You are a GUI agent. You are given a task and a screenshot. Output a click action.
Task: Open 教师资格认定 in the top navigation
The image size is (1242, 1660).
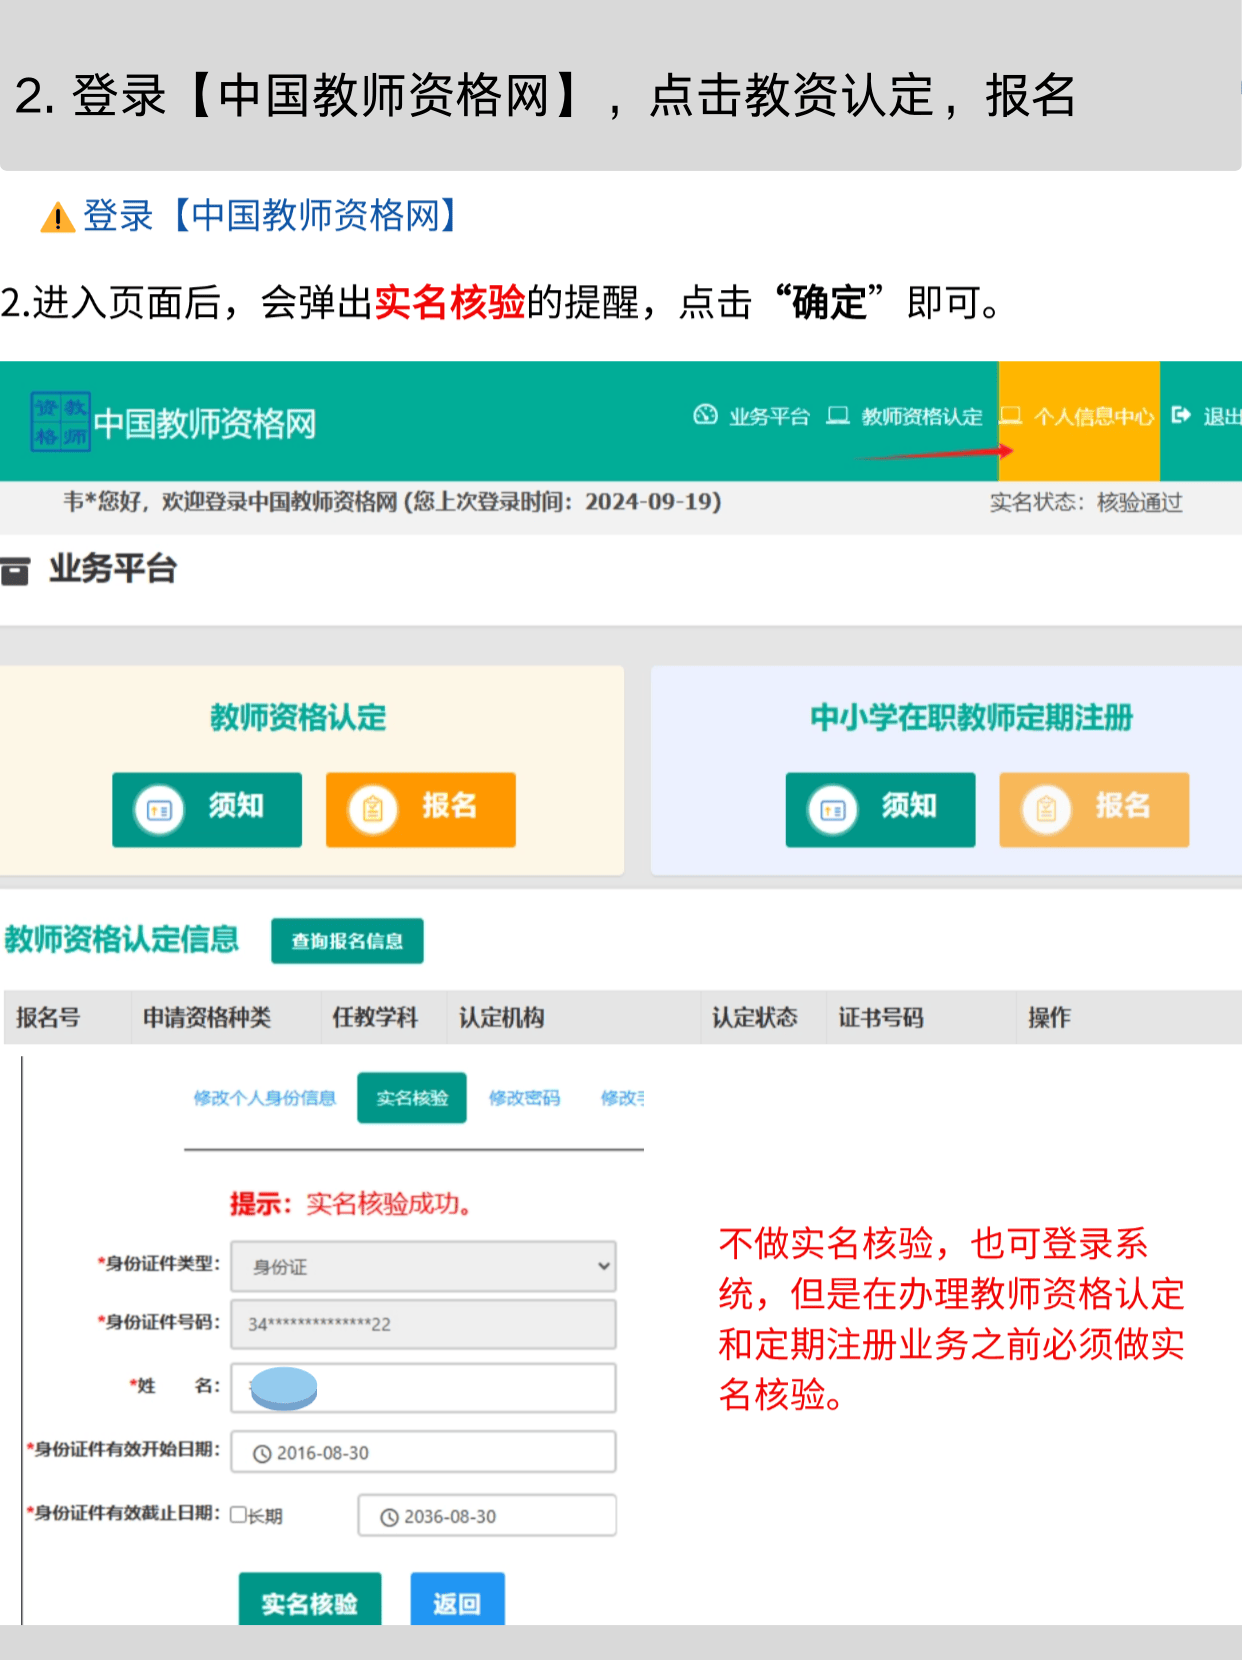905,416
